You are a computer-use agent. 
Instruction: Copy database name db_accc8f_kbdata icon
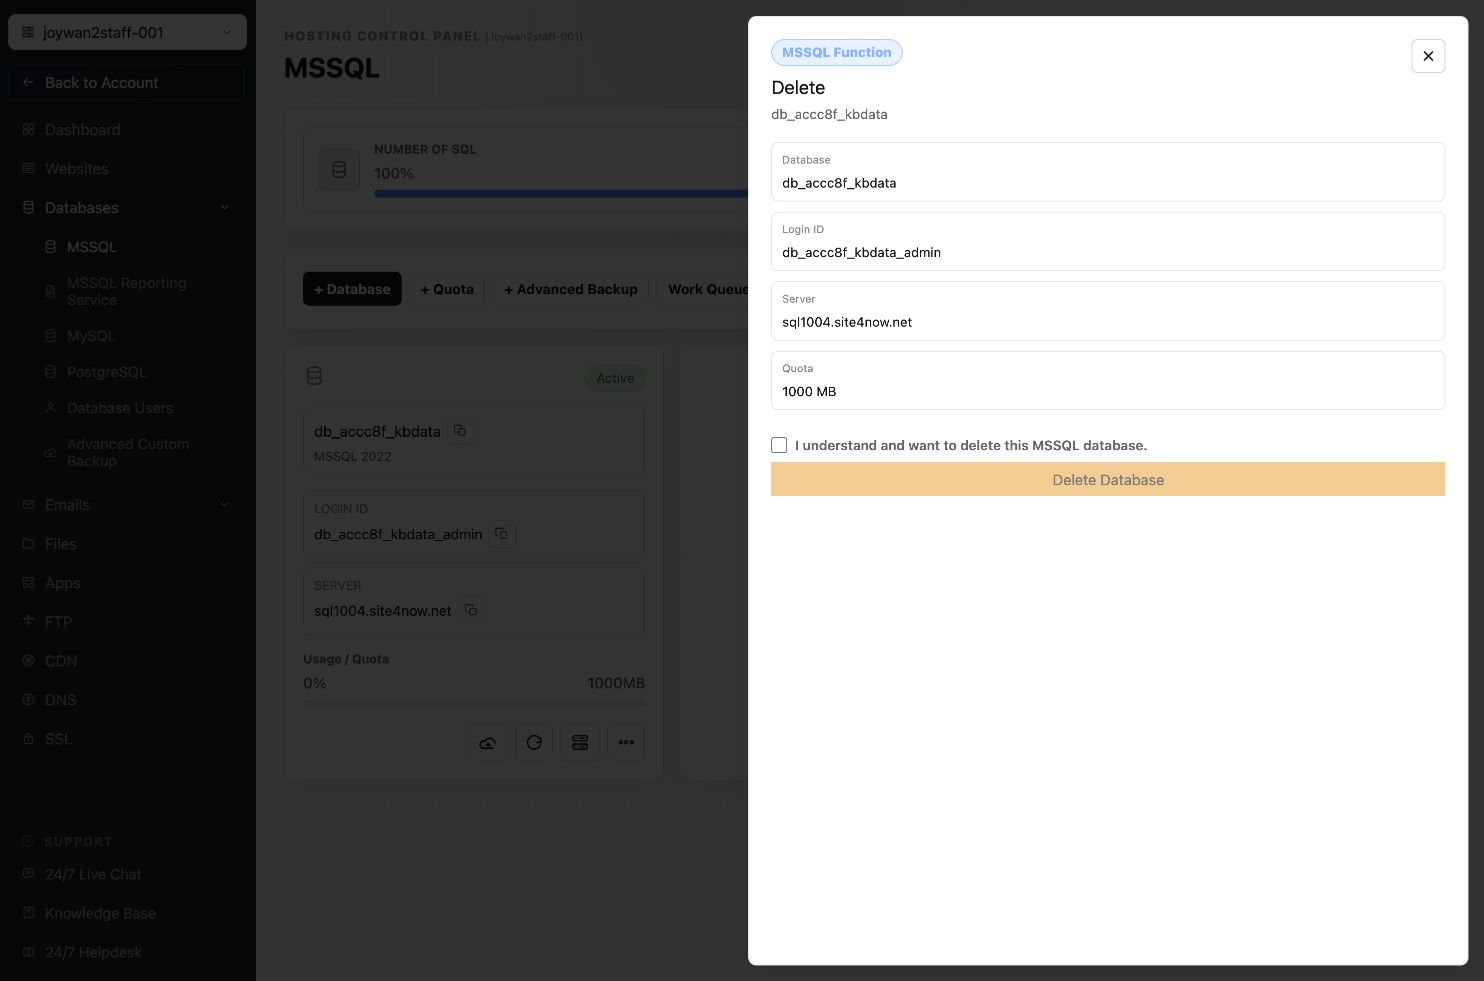pyautogui.click(x=460, y=431)
